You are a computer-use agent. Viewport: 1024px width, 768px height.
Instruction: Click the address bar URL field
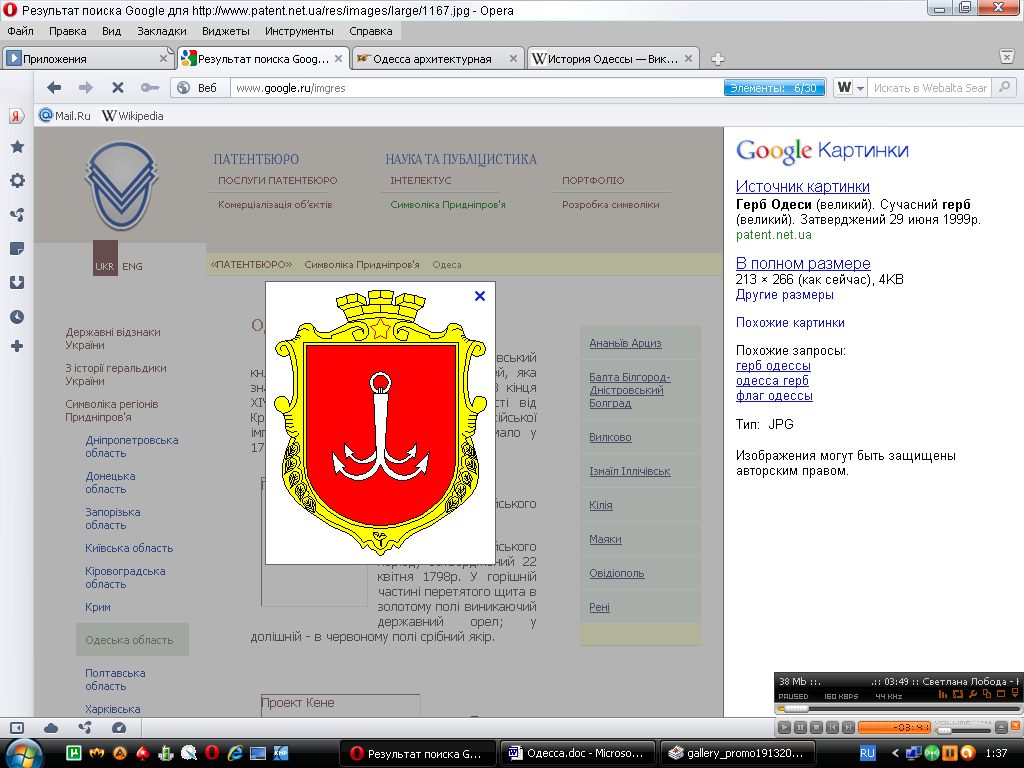[477, 88]
